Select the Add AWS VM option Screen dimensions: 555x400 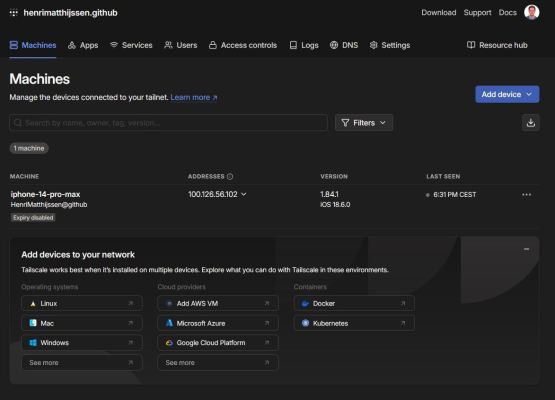click(x=218, y=303)
